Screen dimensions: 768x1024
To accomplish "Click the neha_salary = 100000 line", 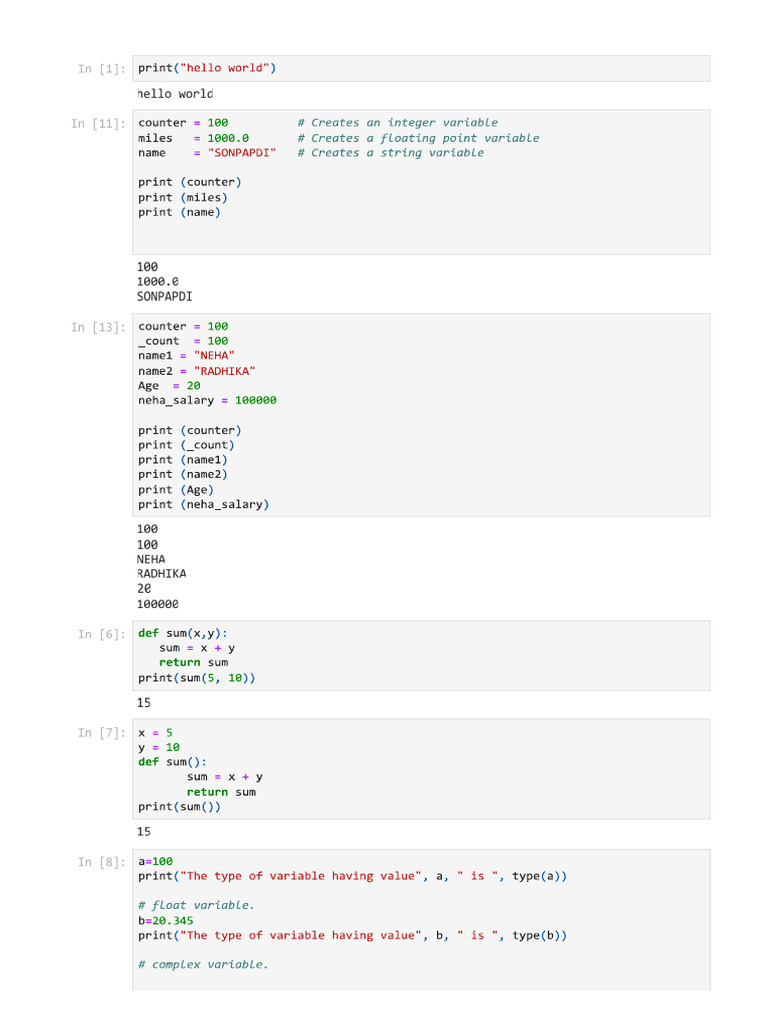I will [x=207, y=400].
